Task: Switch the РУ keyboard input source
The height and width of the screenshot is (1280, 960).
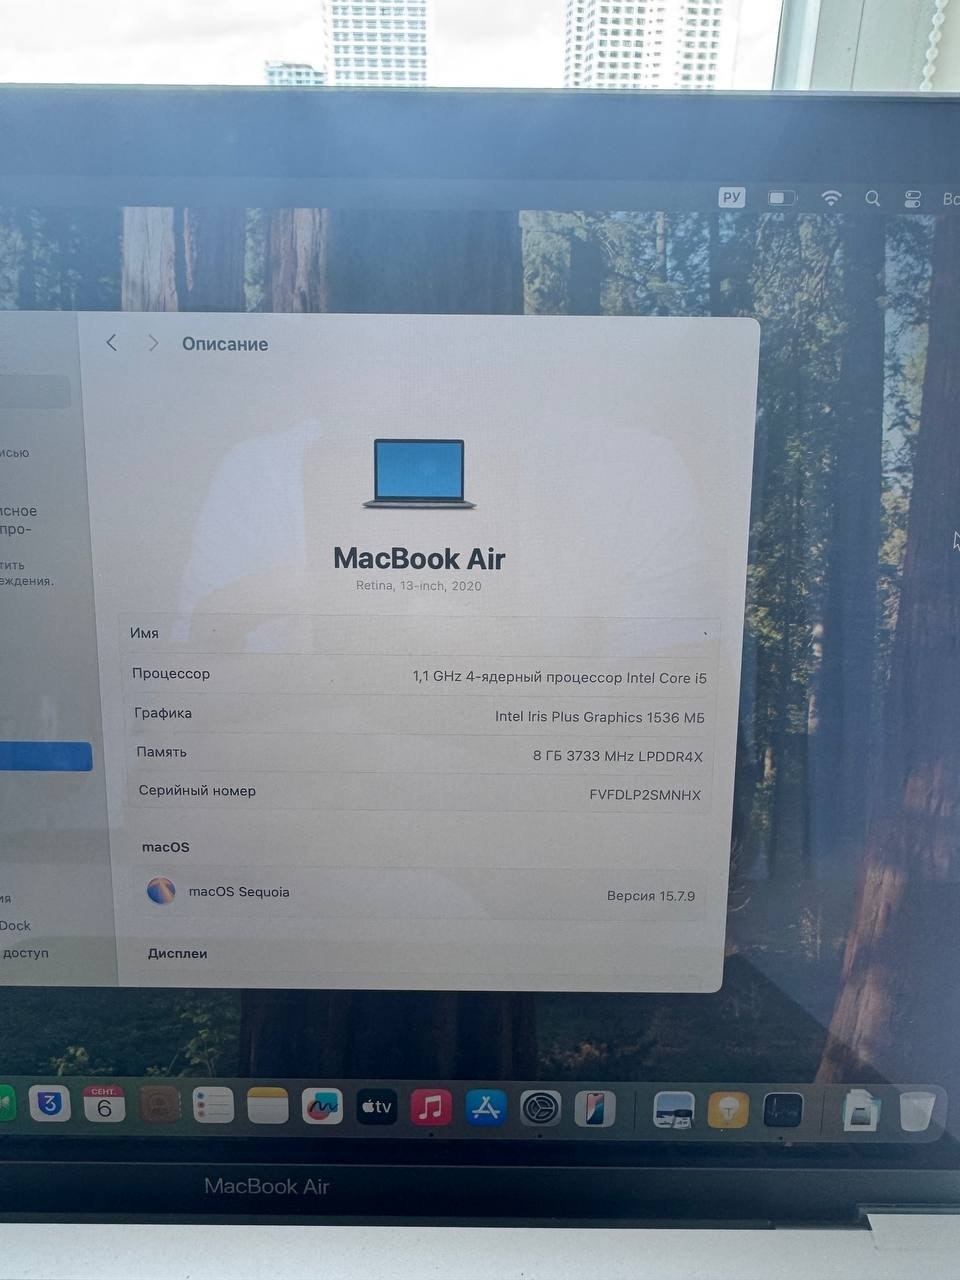Action: coord(732,197)
